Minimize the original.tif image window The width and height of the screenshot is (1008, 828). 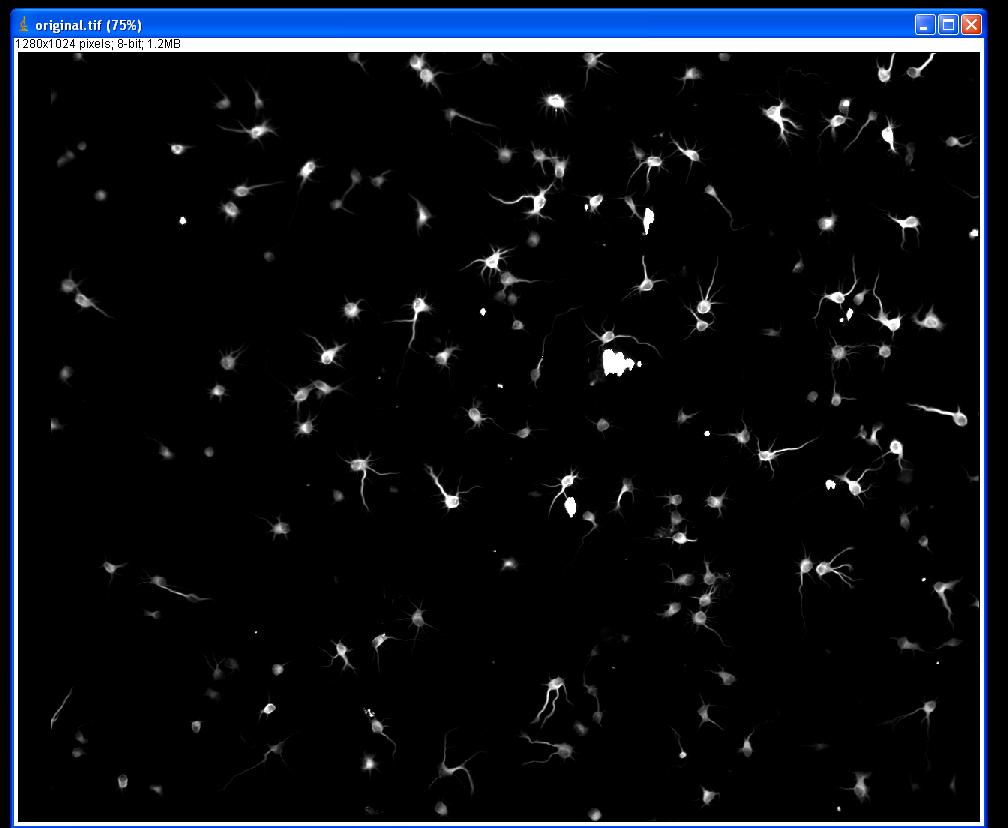[925, 24]
